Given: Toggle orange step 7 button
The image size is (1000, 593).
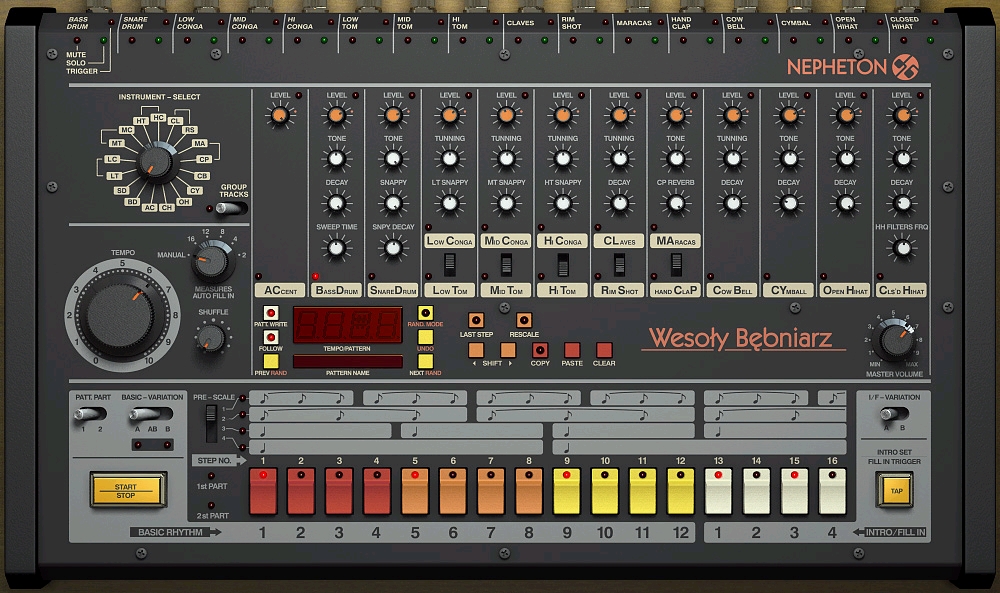Looking at the screenshot, I should click(x=491, y=491).
